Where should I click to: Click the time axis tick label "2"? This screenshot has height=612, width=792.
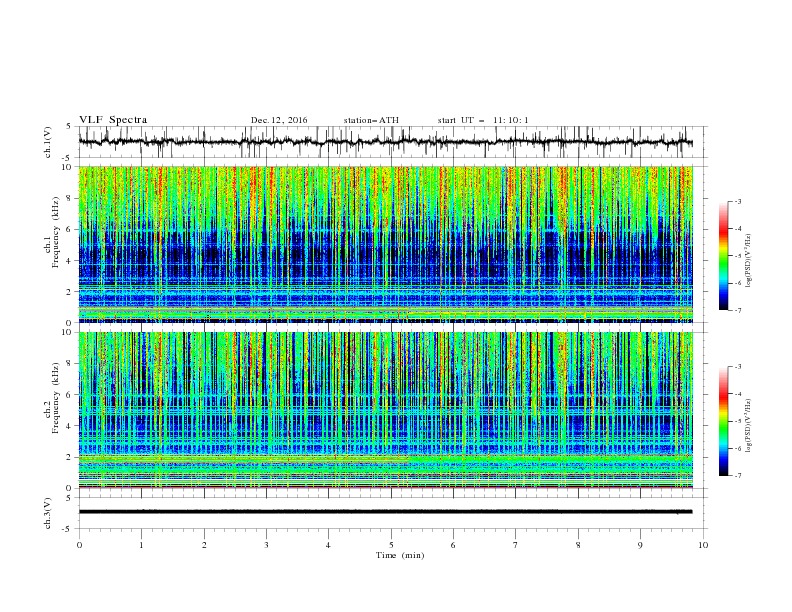pyautogui.click(x=204, y=545)
